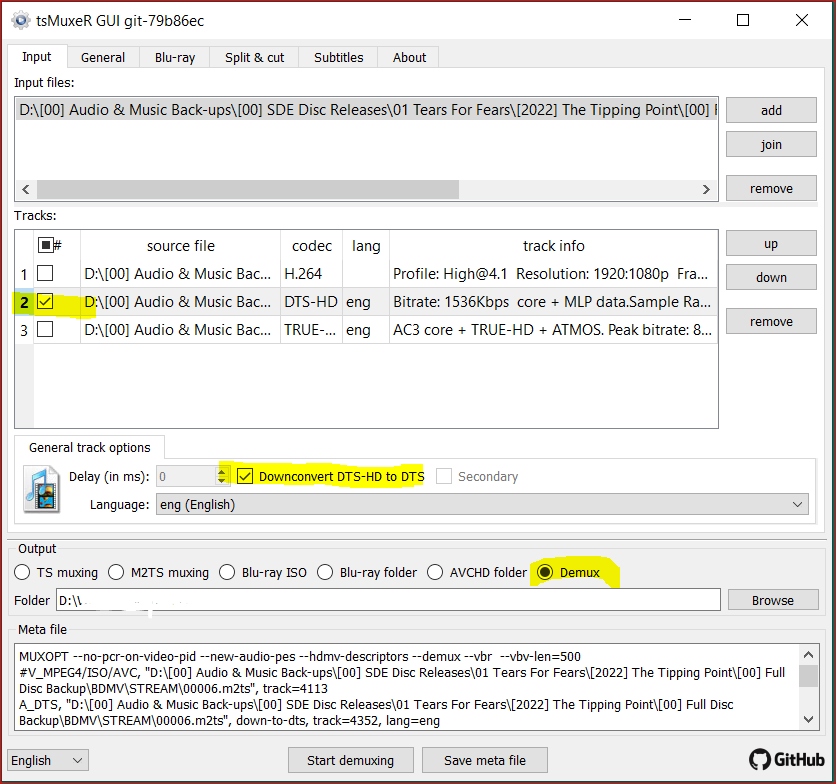Viewport: 836px width, 784px height.
Task: Click the tsMuxeR app icon in title bar
Action: pyautogui.click(x=21, y=20)
